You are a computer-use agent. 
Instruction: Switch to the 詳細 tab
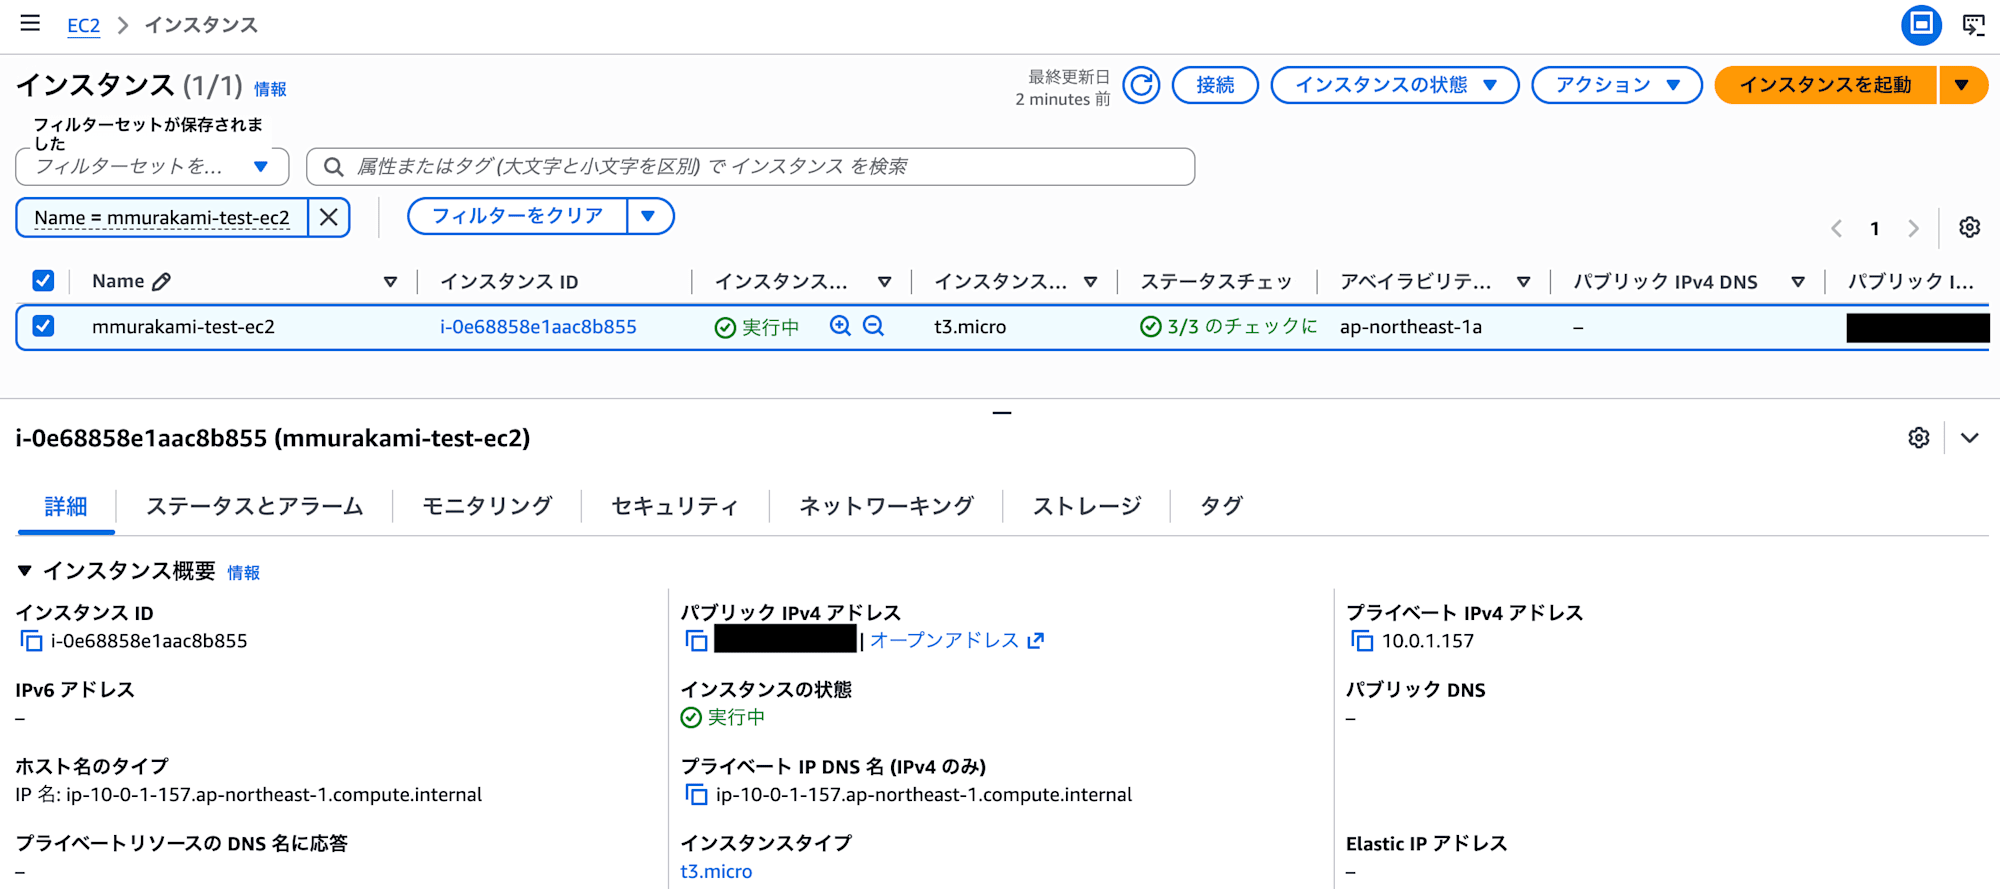[x=66, y=506]
